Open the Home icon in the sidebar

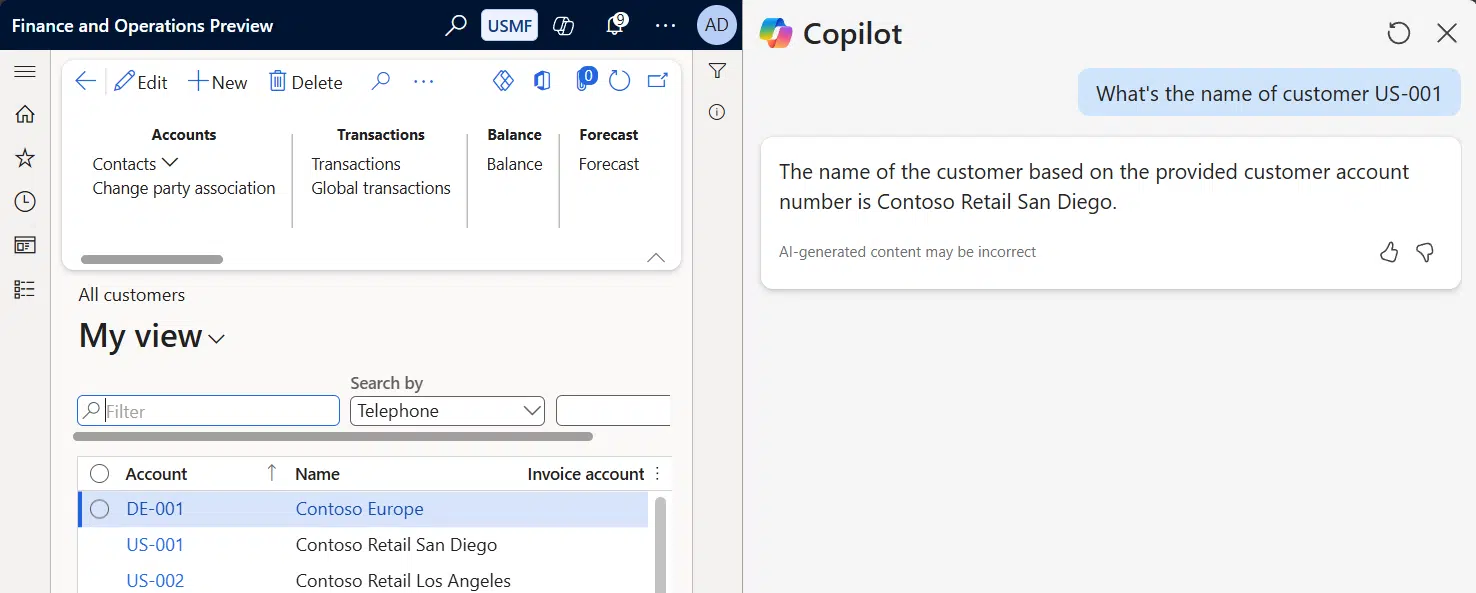[x=24, y=113]
